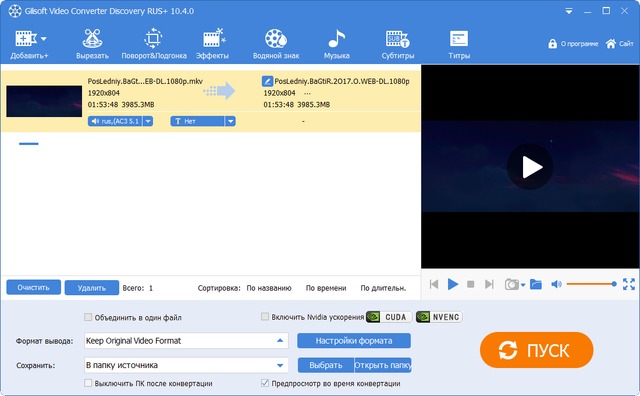Open the snapshot folder icon
This screenshot has height=396, width=640.
tap(536, 284)
